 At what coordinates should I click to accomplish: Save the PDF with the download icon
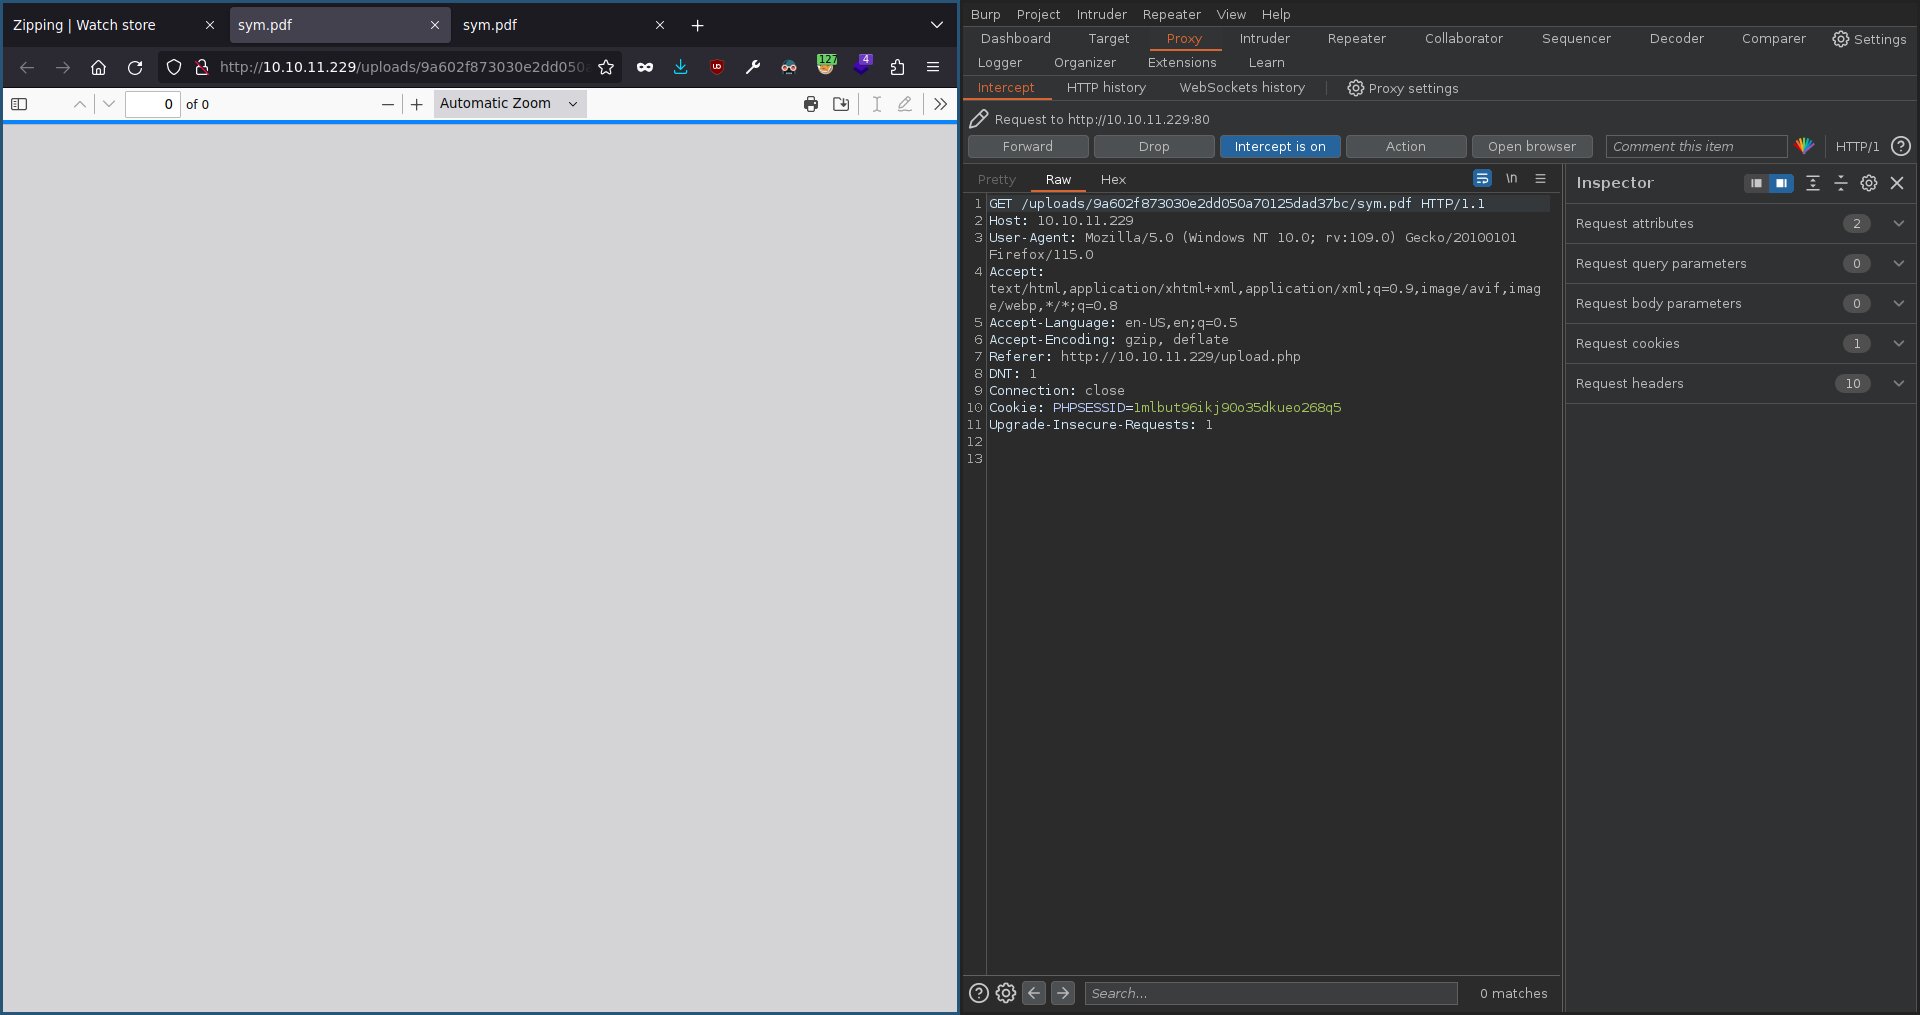pos(841,104)
